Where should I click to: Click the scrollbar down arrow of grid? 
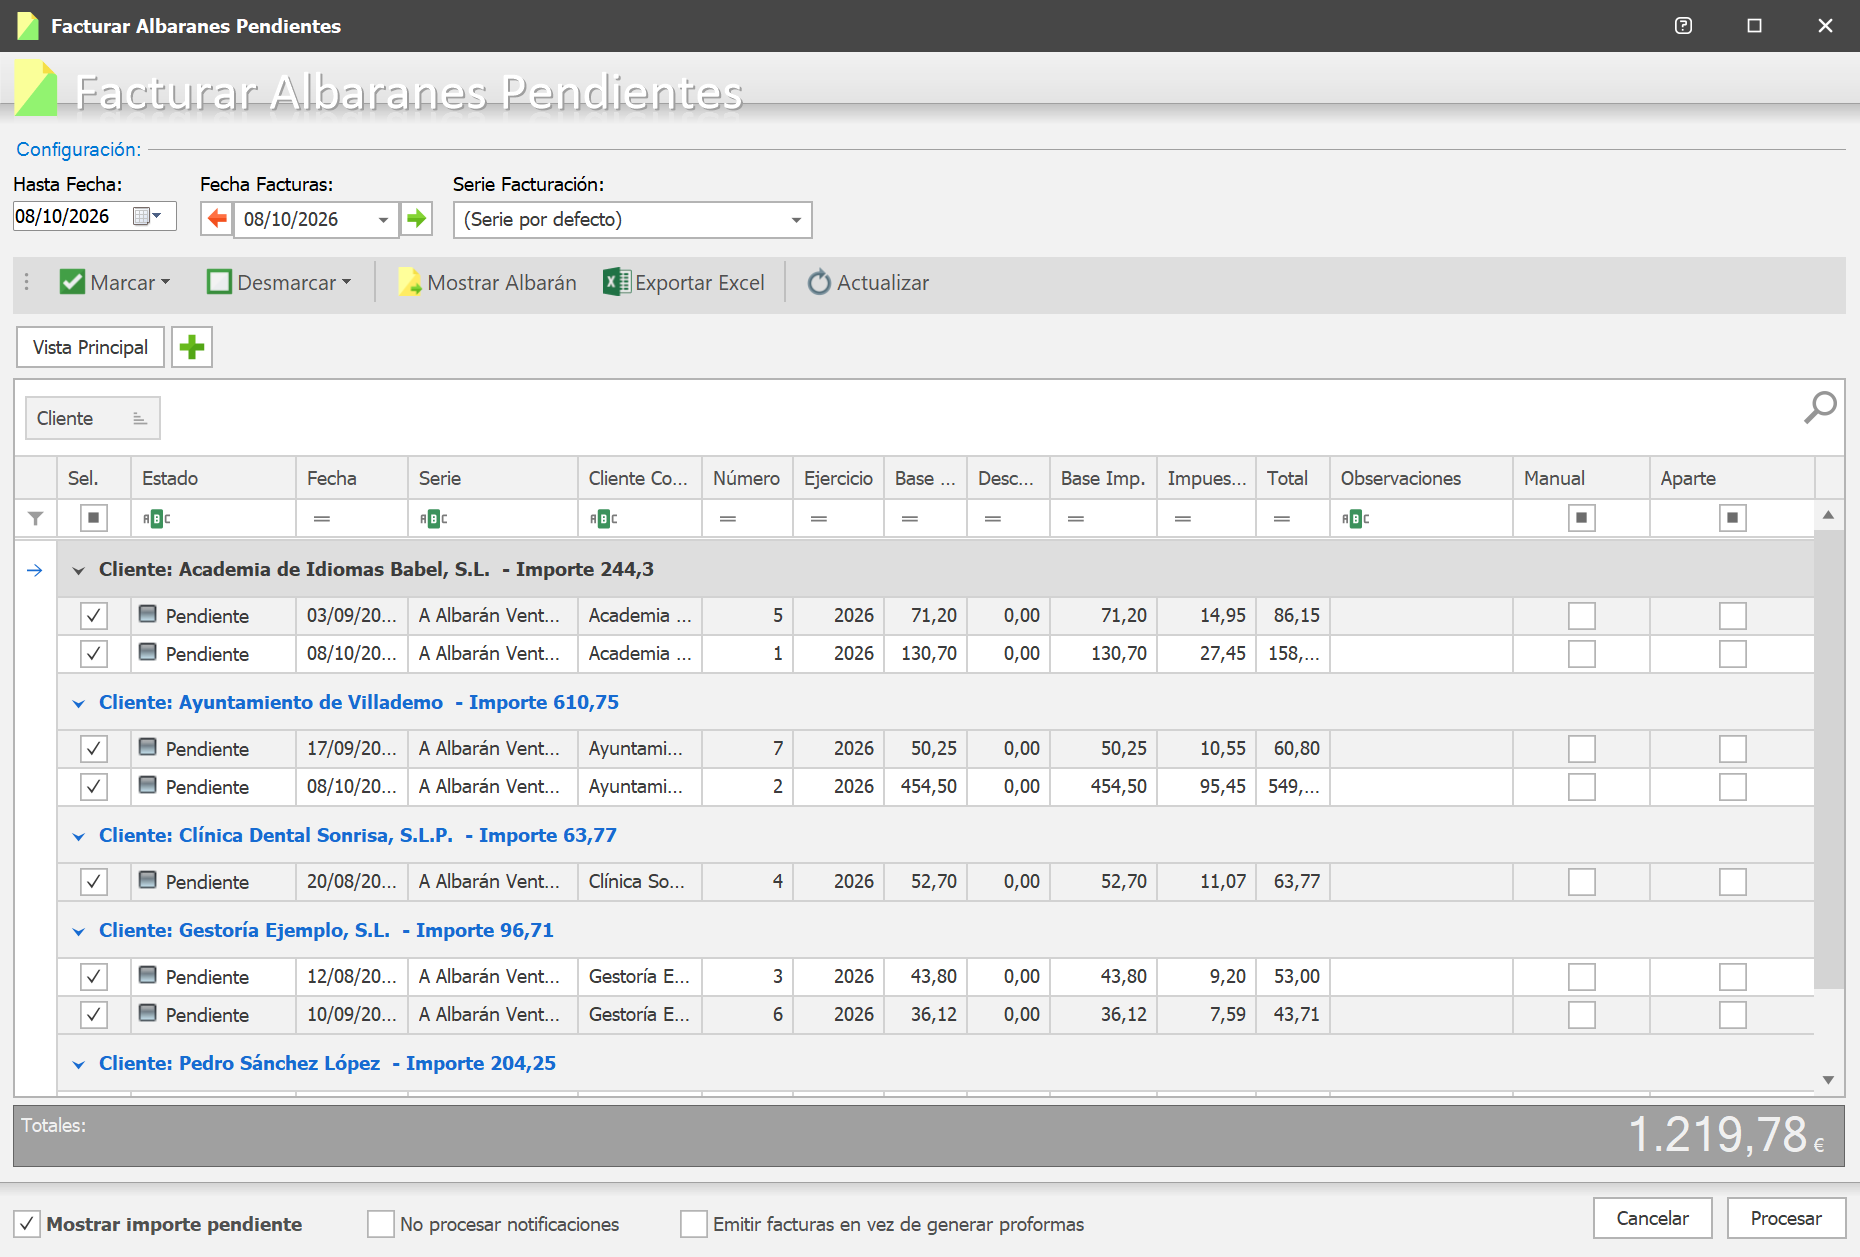pyautogui.click(x=1828, y=1080)
